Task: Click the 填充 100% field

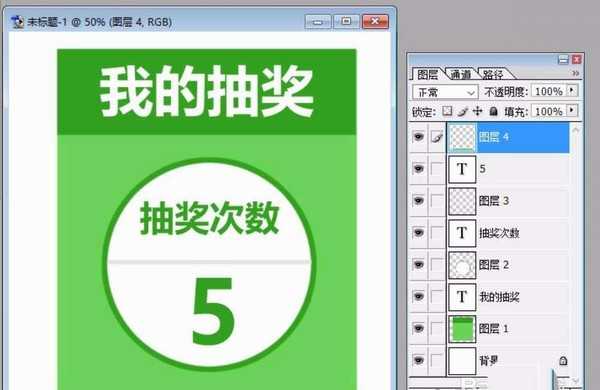Action: (549, 111)
